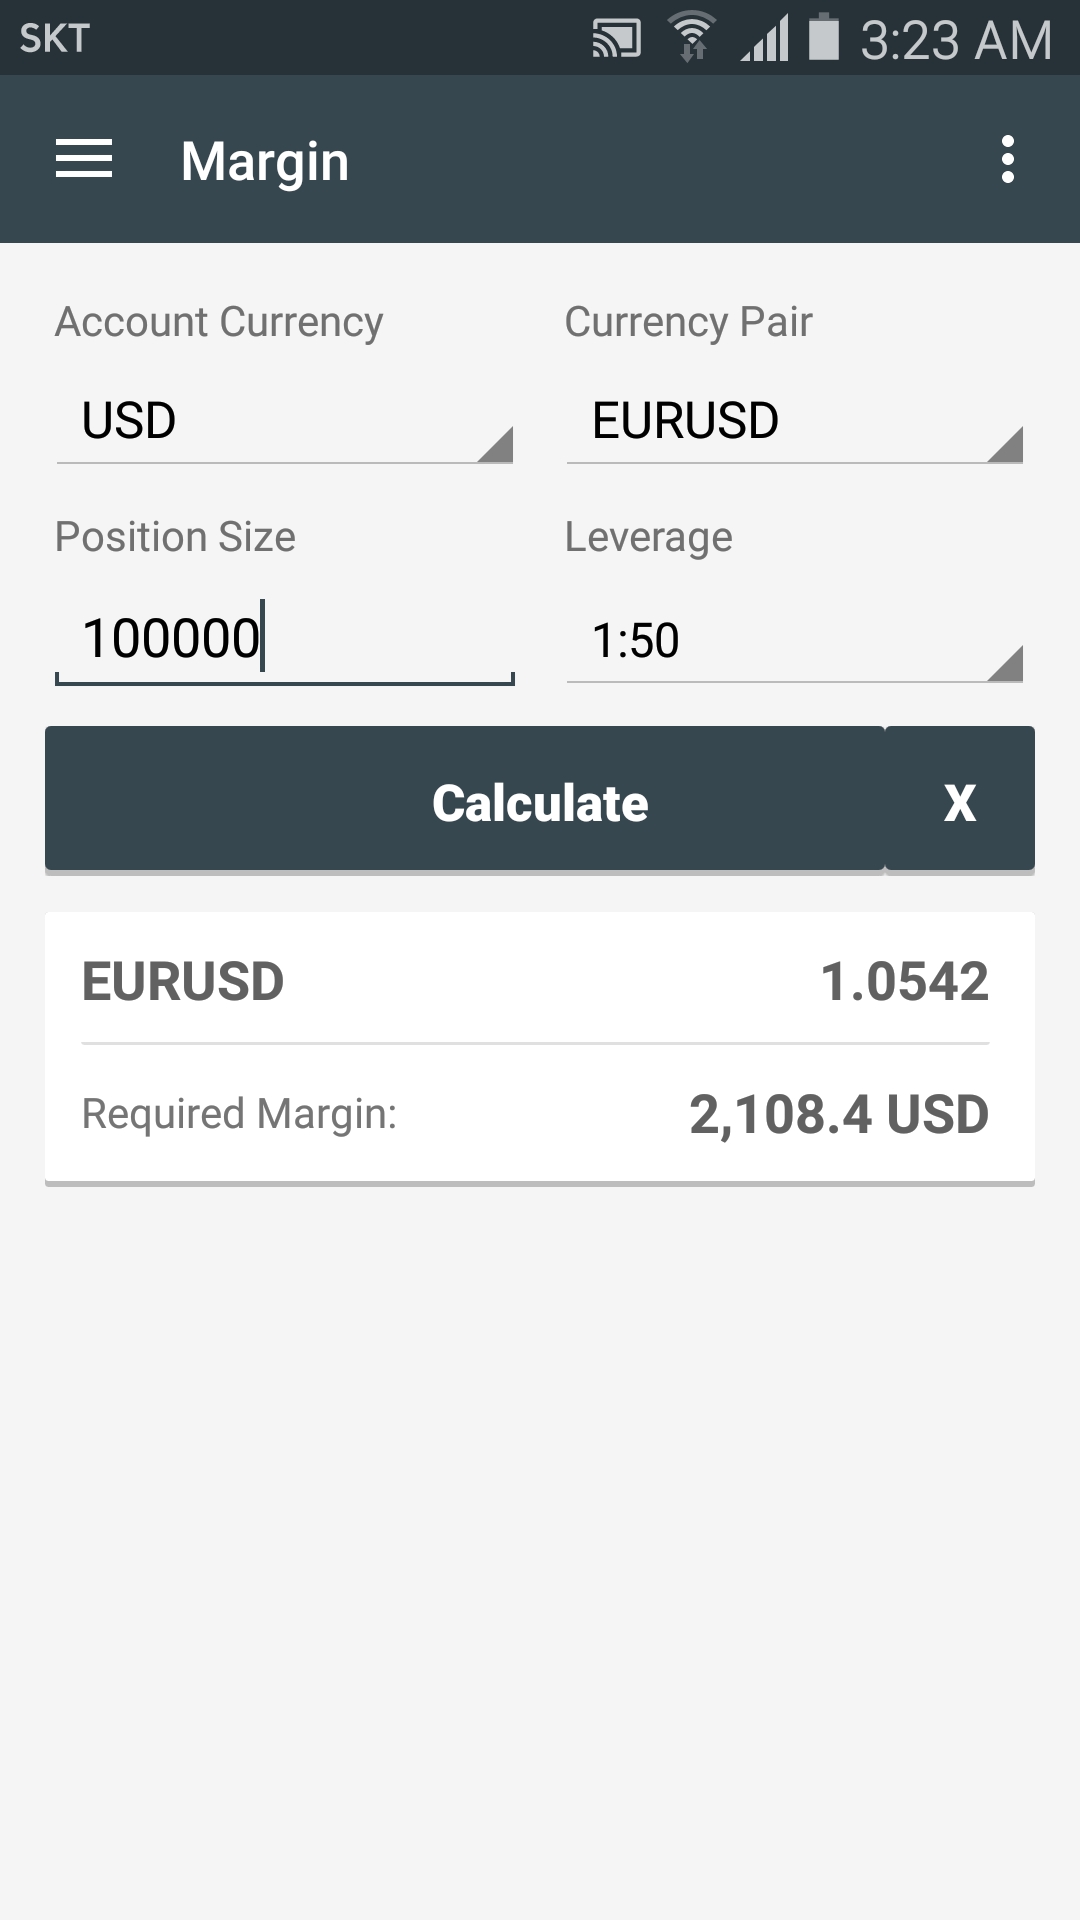The width and height of the screenshot is (1080, 1920).
Task: Open the Currency Pair EURUSD dropdown
Action: pyautogui.click(x=794, y=421)
